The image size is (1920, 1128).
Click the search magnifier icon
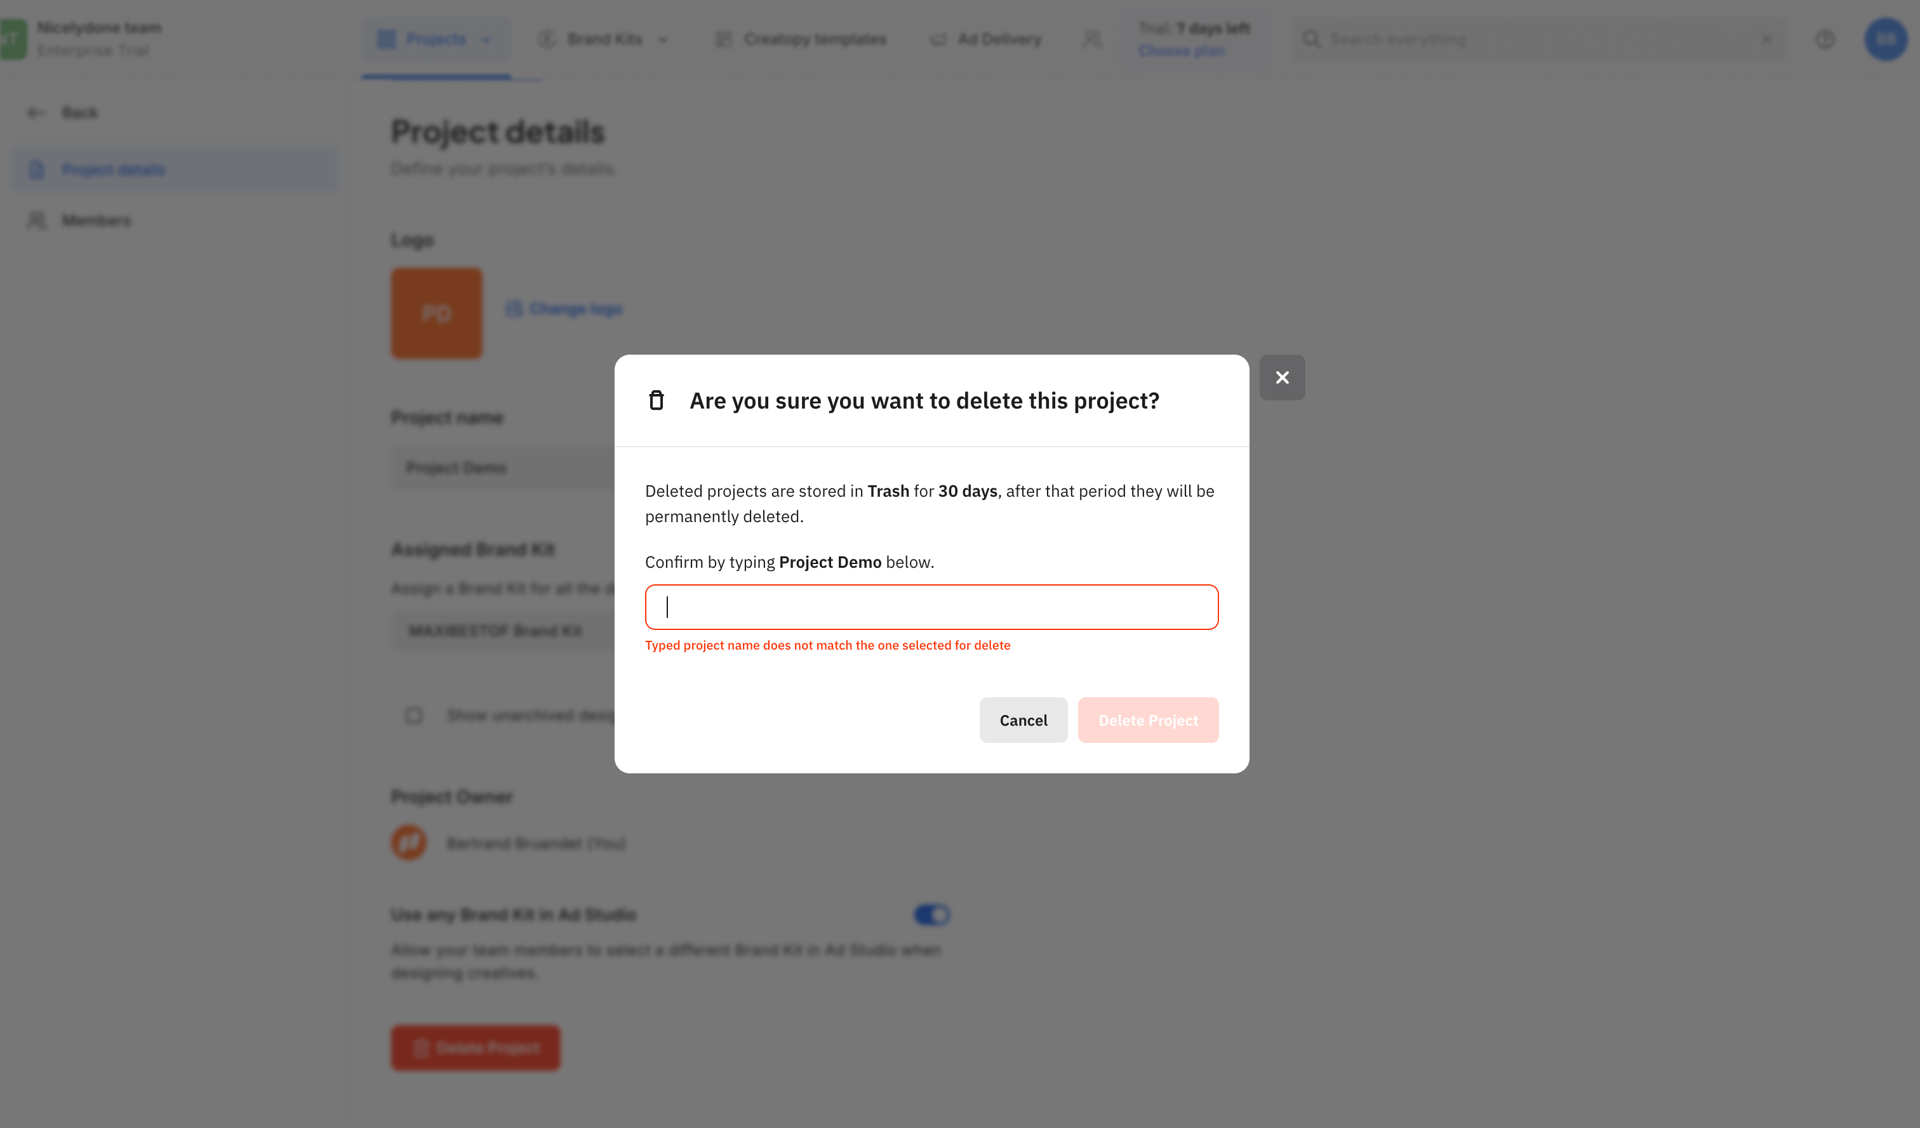click(1311, 40)
